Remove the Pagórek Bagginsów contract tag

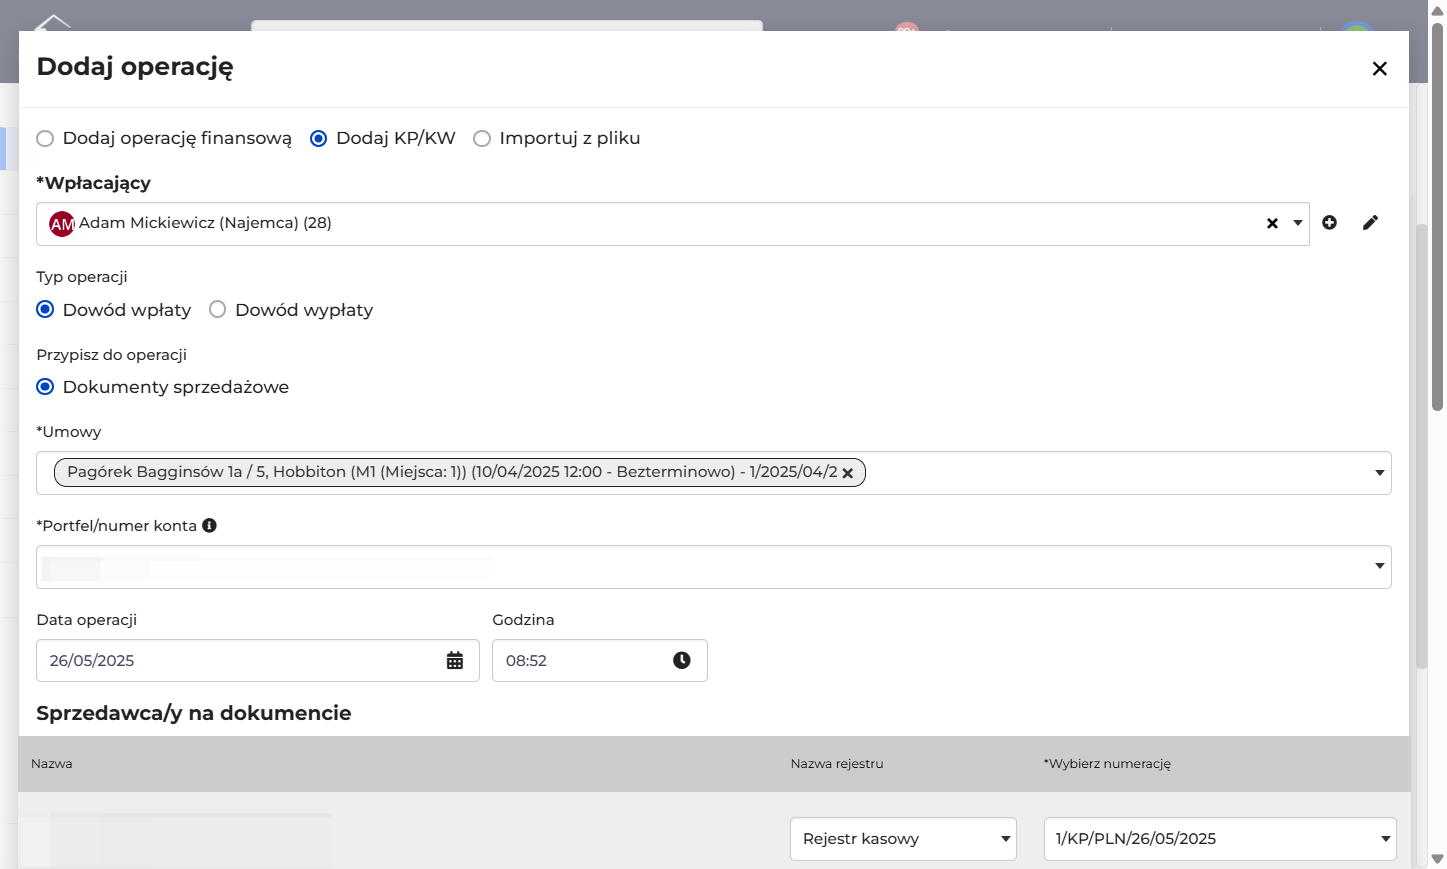point(848,473)
